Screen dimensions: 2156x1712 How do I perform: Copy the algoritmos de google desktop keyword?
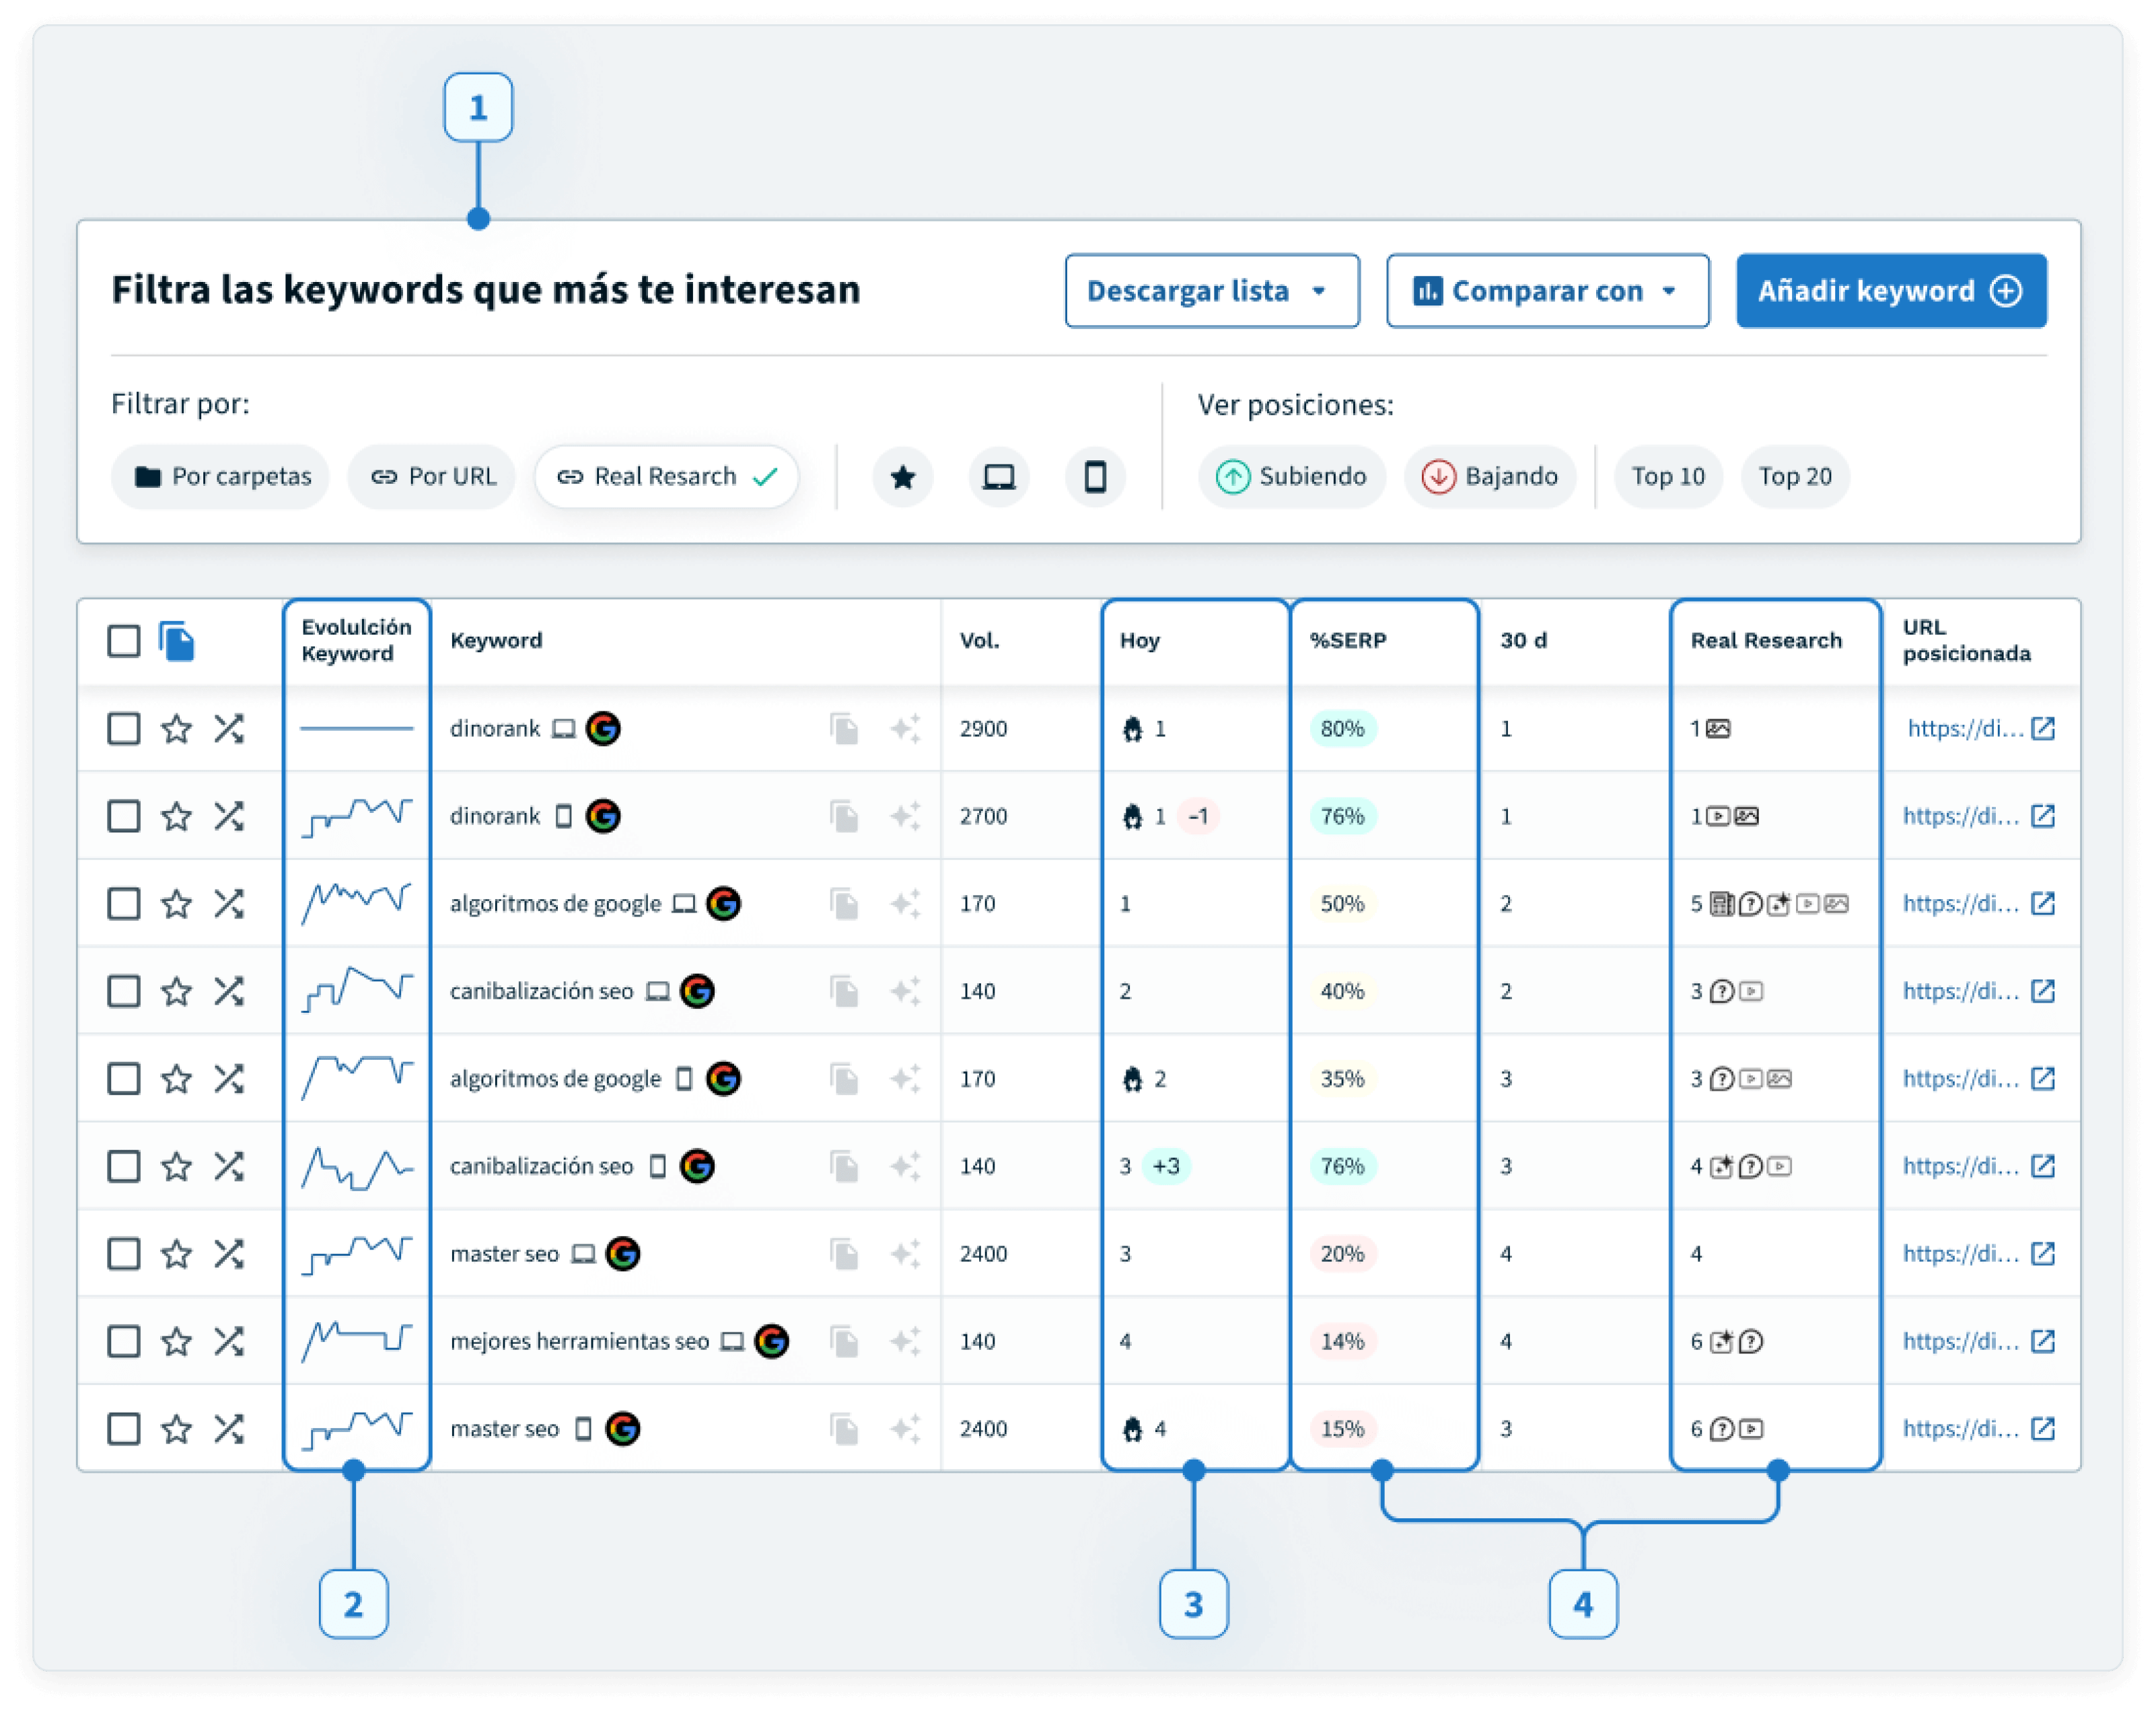click(845, 903)
